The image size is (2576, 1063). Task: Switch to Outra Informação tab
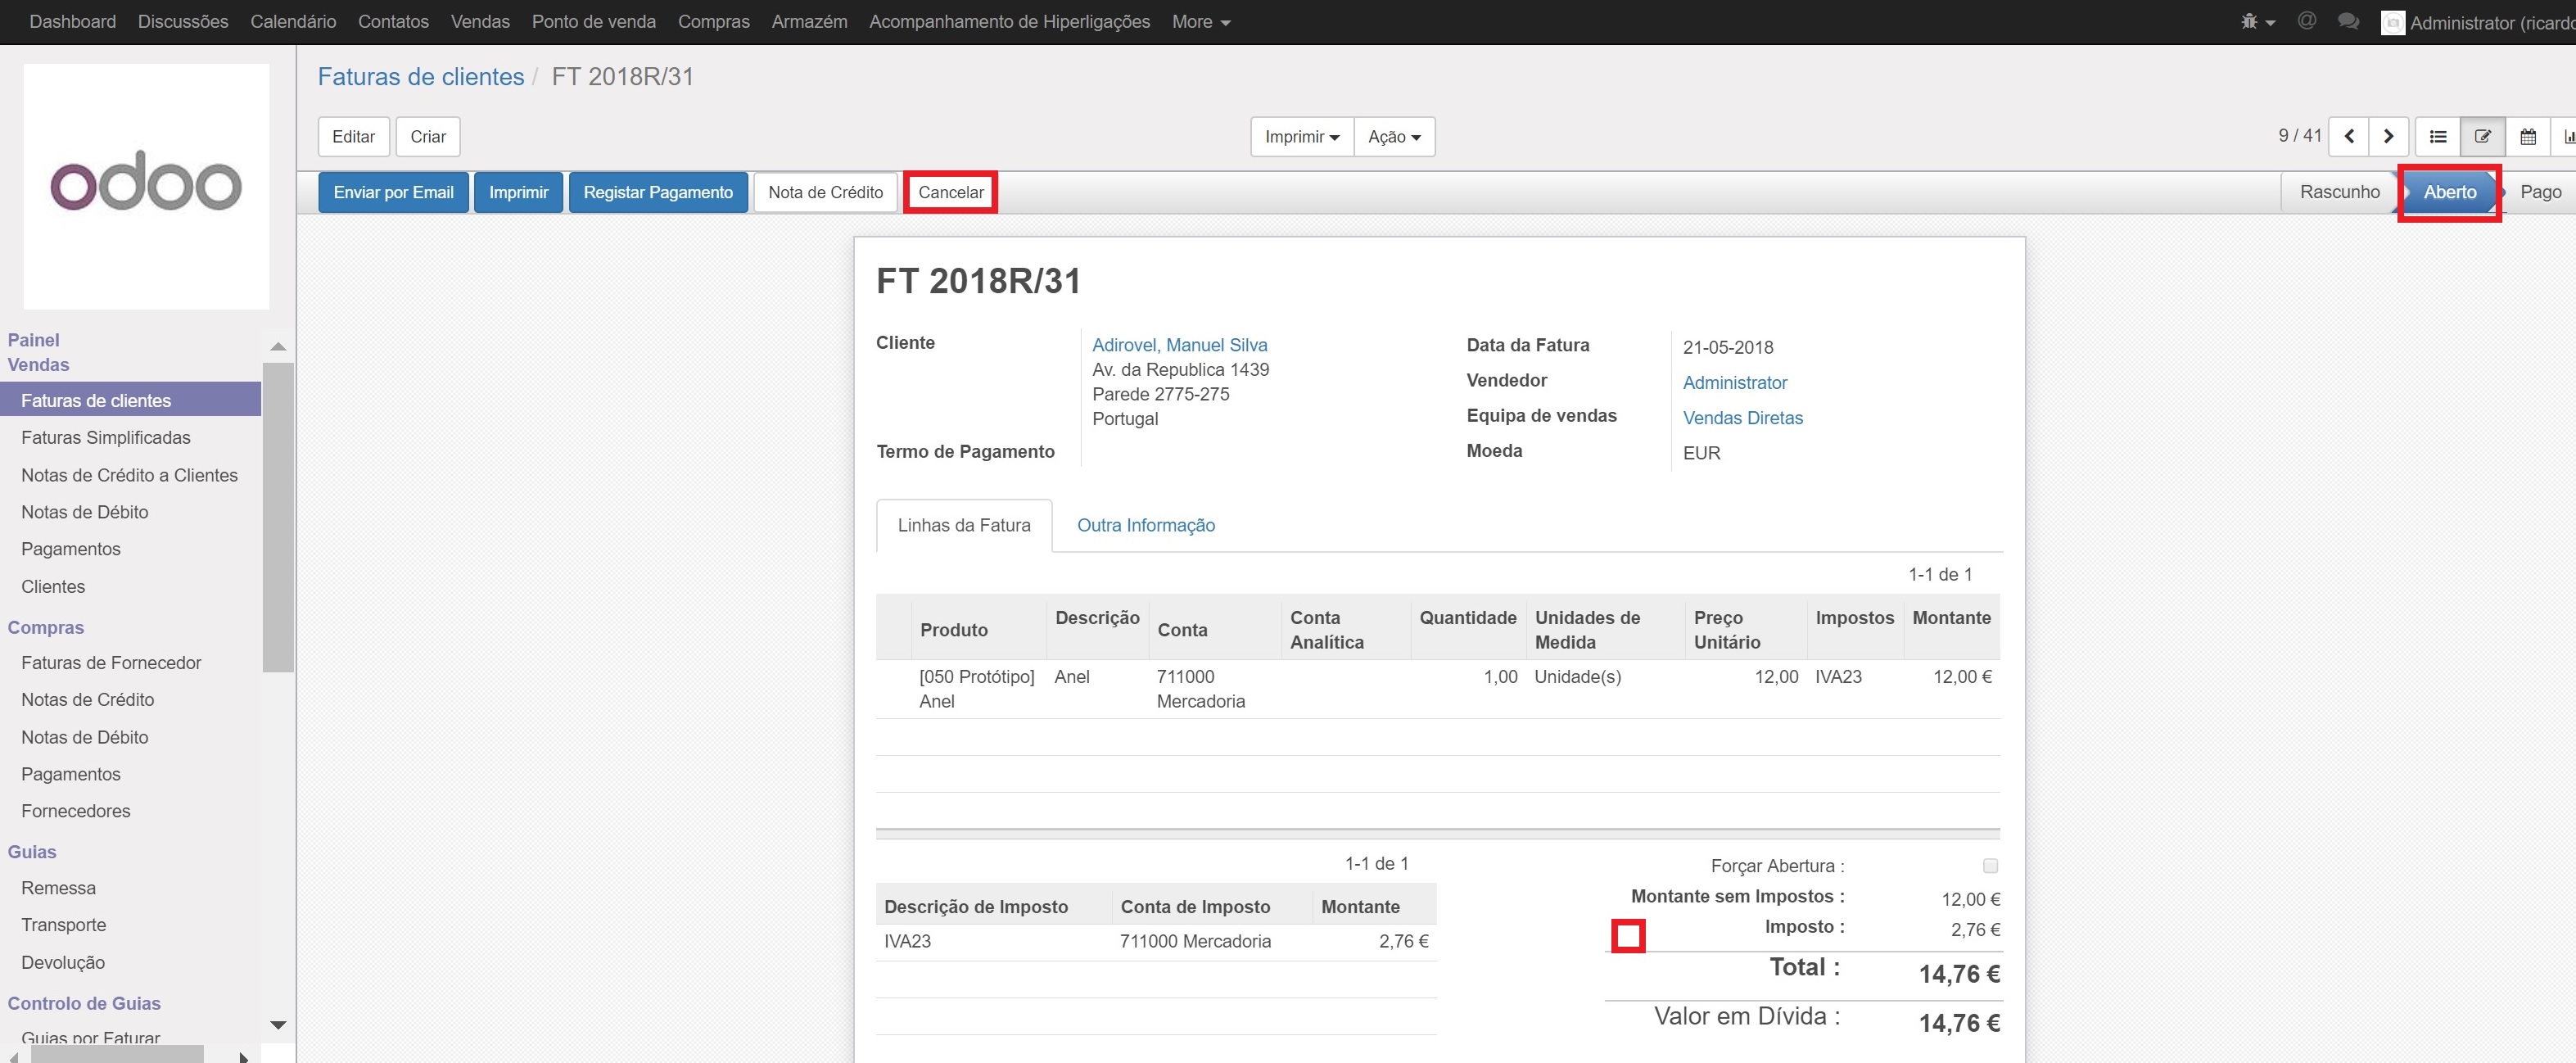1145,525
